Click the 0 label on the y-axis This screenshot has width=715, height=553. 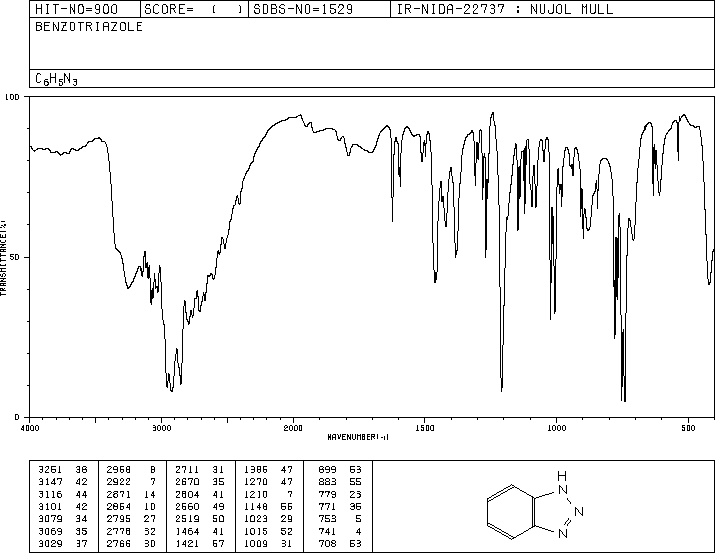17,417
